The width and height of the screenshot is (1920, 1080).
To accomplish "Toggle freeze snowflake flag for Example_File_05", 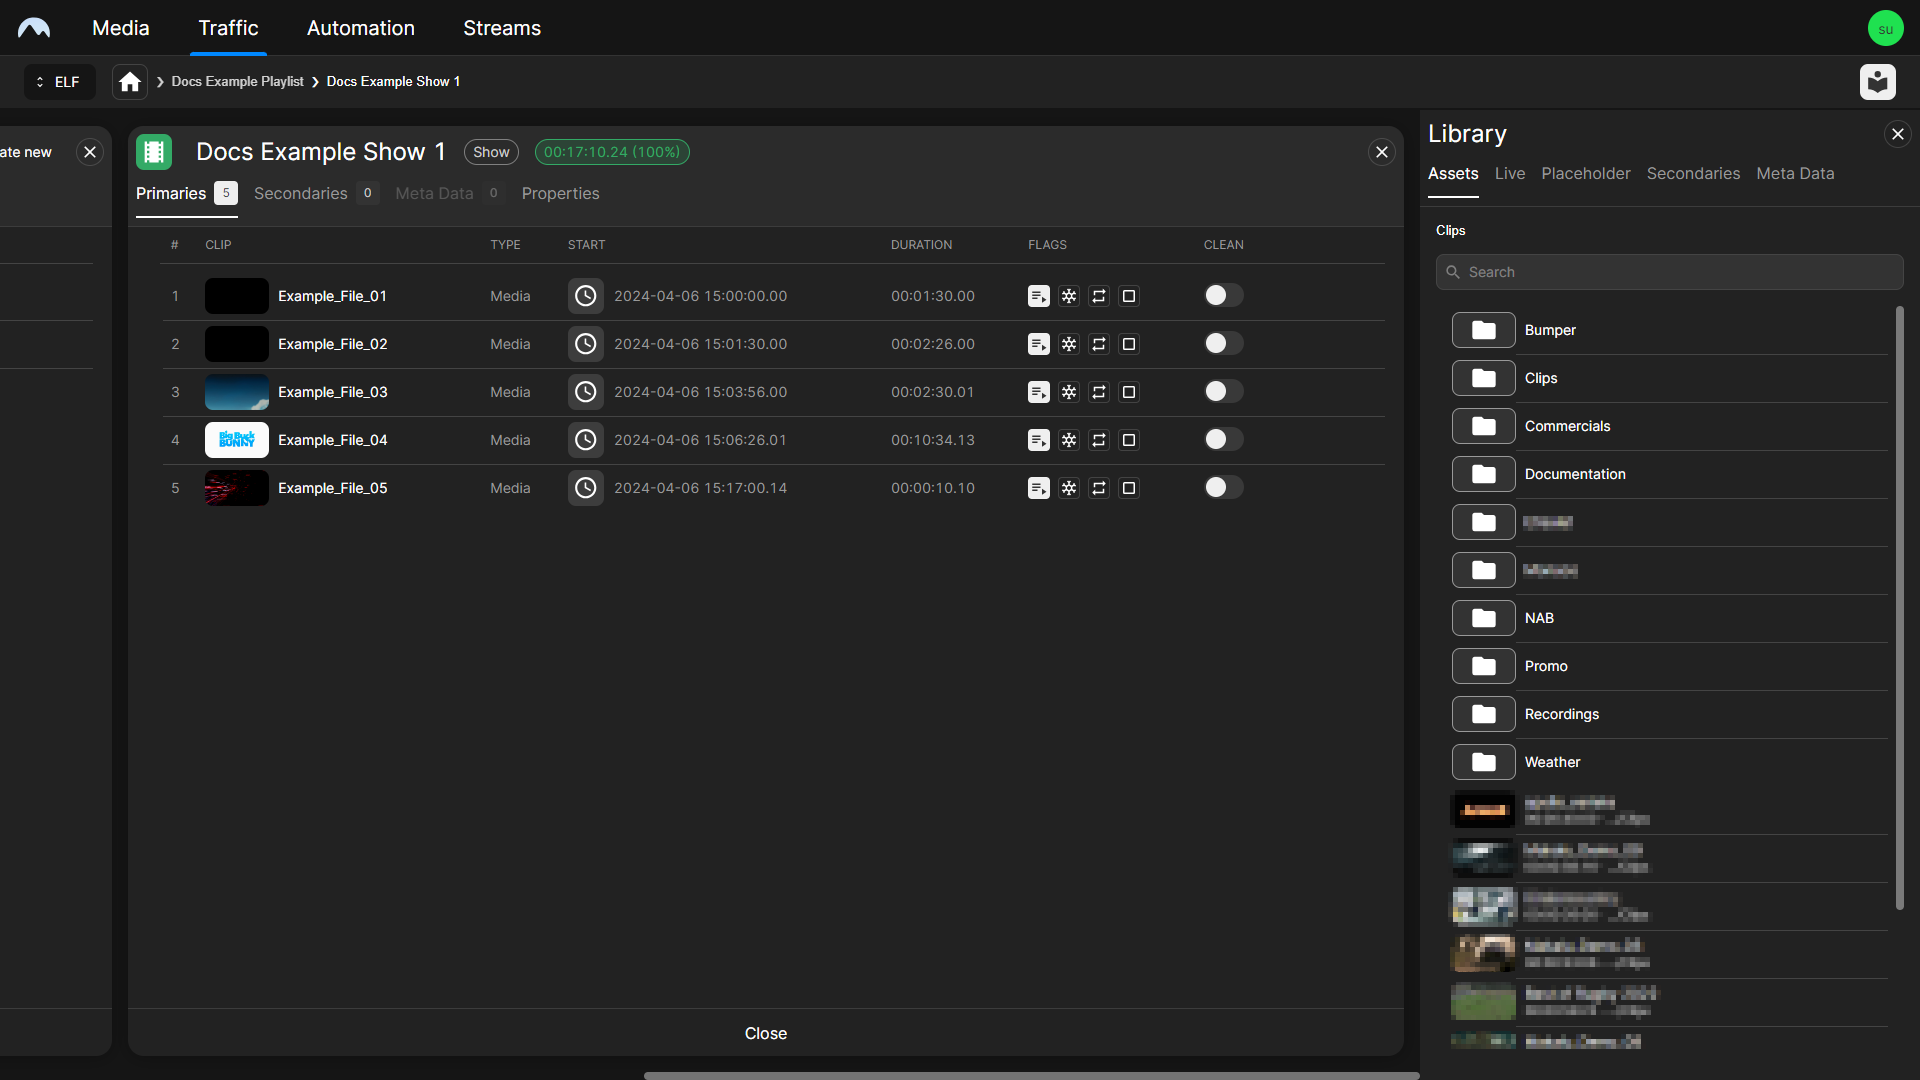I will [1069, 488].
